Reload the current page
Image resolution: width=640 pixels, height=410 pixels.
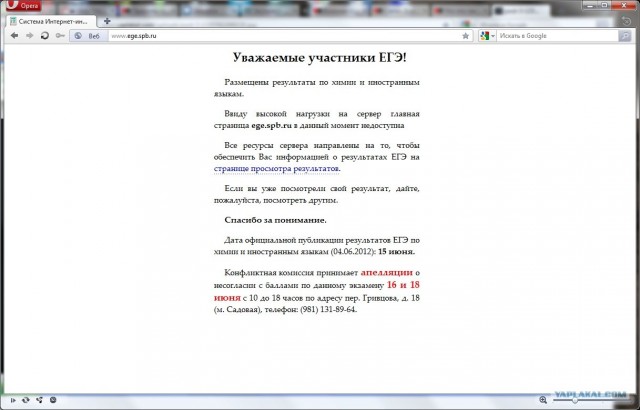(x=44, y=36)
